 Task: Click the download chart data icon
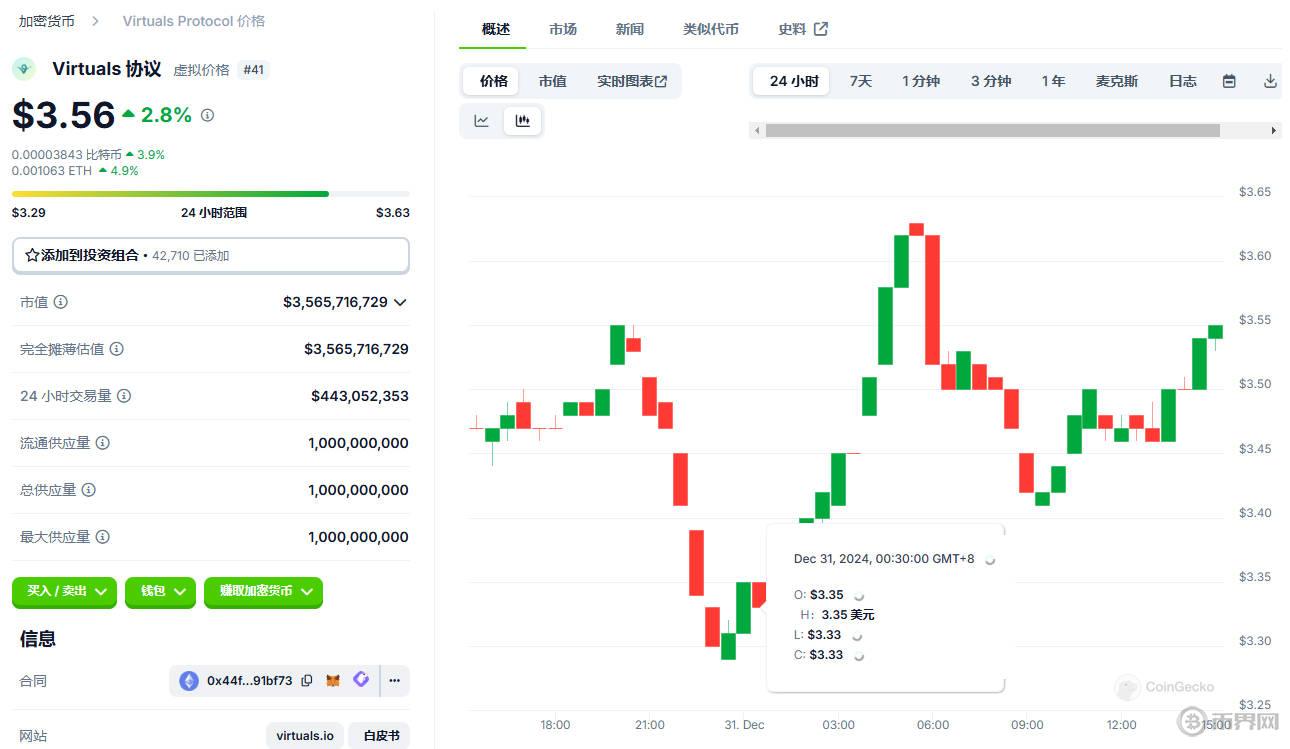pos(1270,81)
